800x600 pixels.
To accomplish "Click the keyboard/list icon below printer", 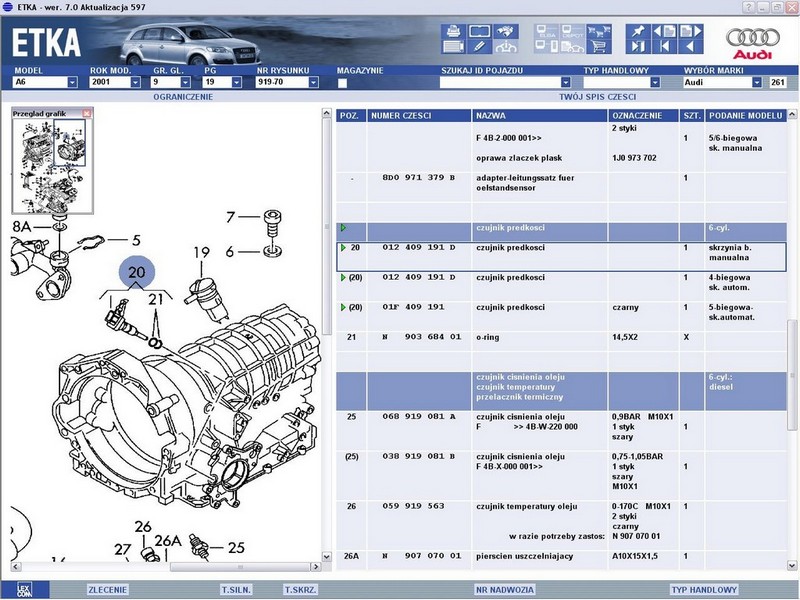I will pyautogui.click(x=453, y=47).
